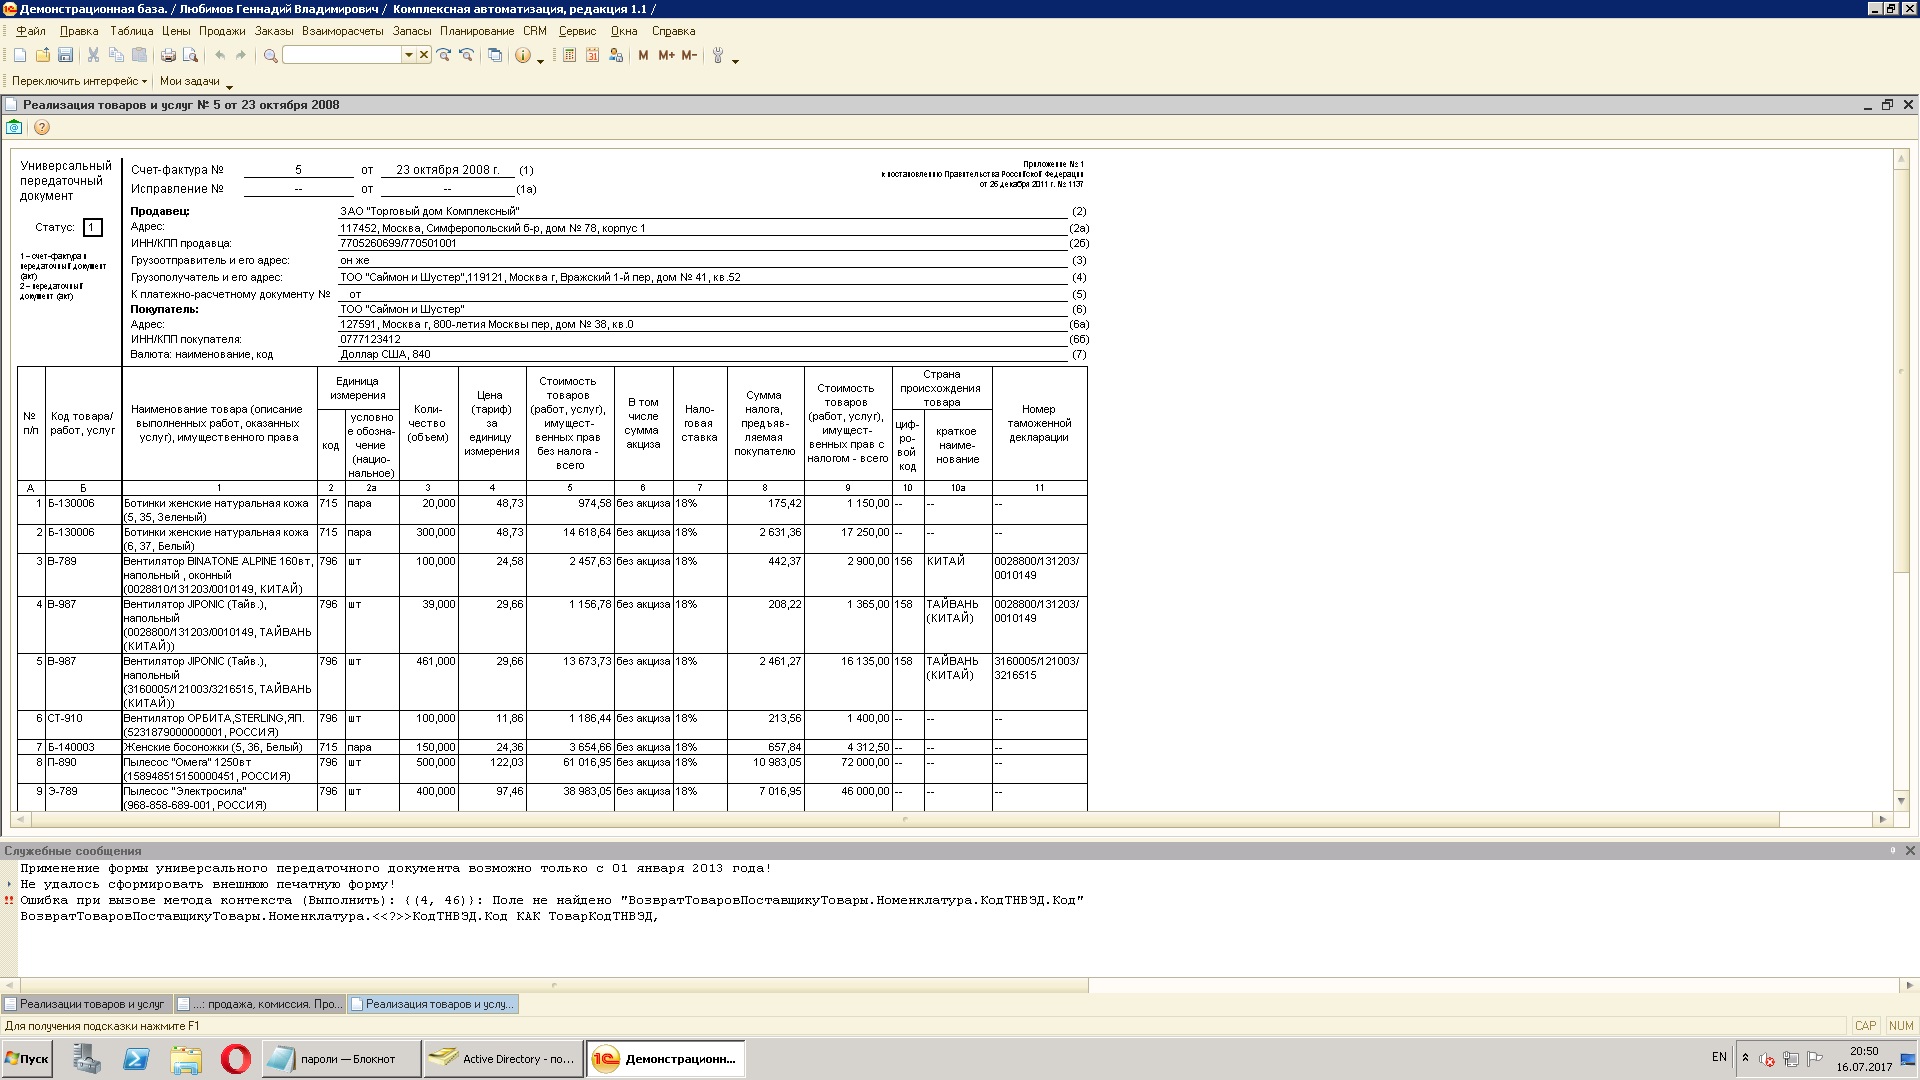The height and width of the screenshot is (1080, 1920).
Task: Click the wrench service tools icon
Action: pos(718,56)
